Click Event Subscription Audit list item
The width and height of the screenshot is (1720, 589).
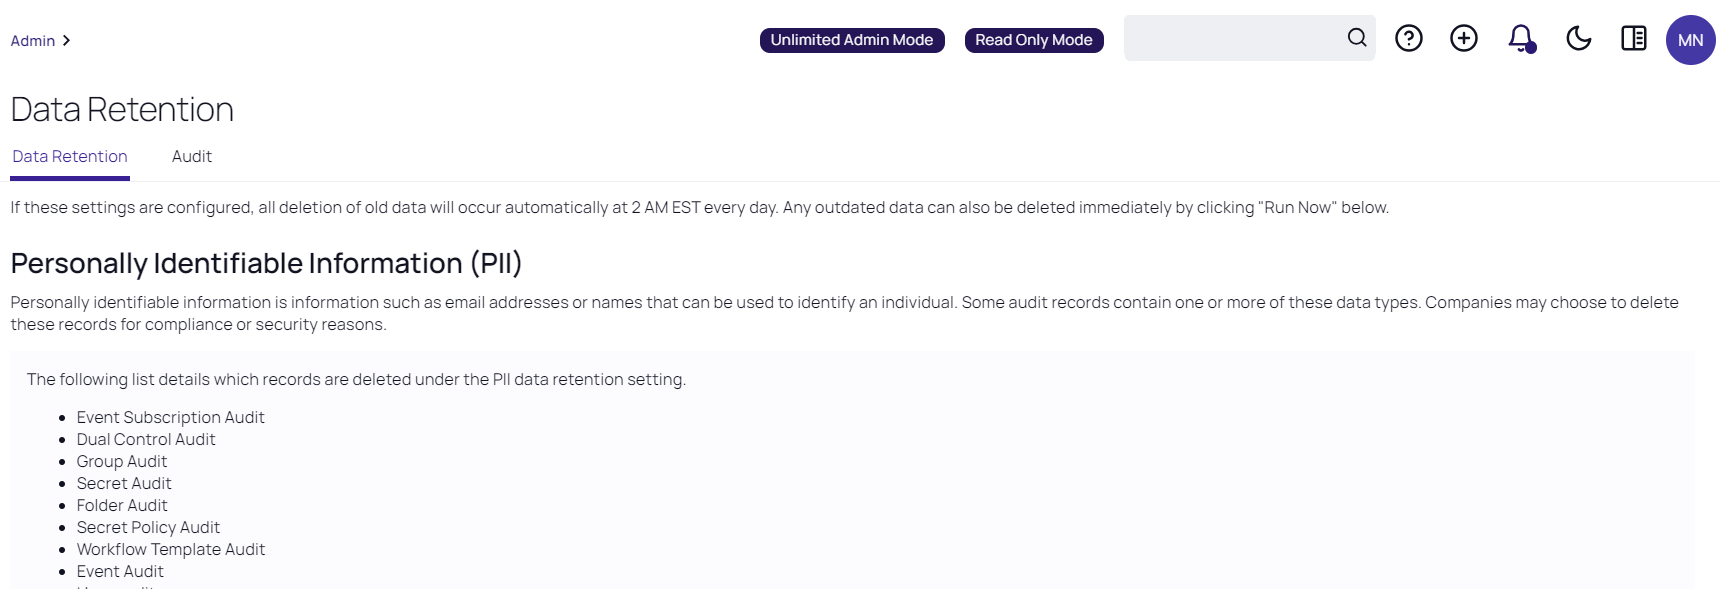click(x=170, y=417)
